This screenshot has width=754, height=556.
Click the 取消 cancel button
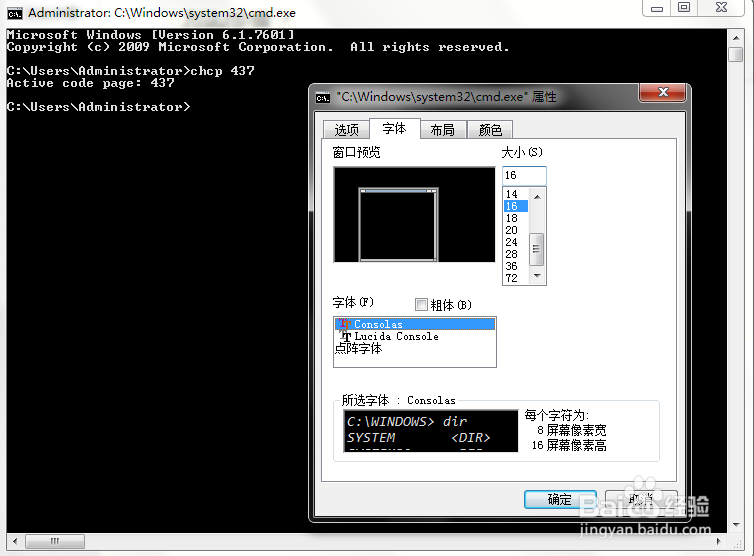[641, 499]
